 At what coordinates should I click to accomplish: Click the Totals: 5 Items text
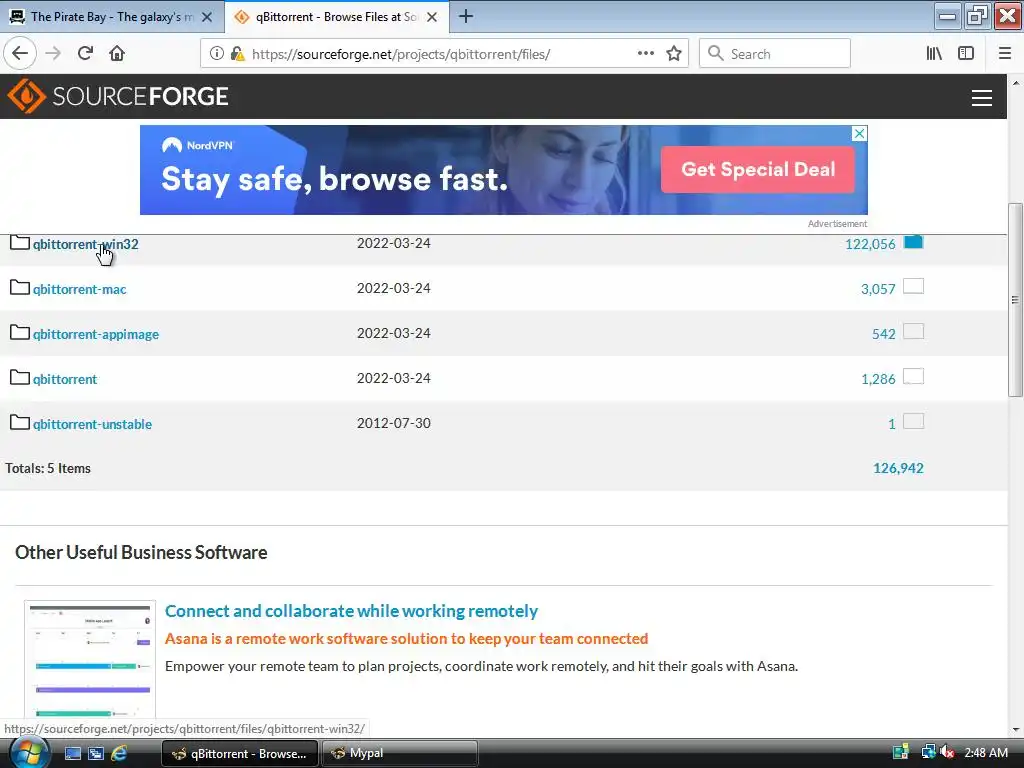[48, 468]
